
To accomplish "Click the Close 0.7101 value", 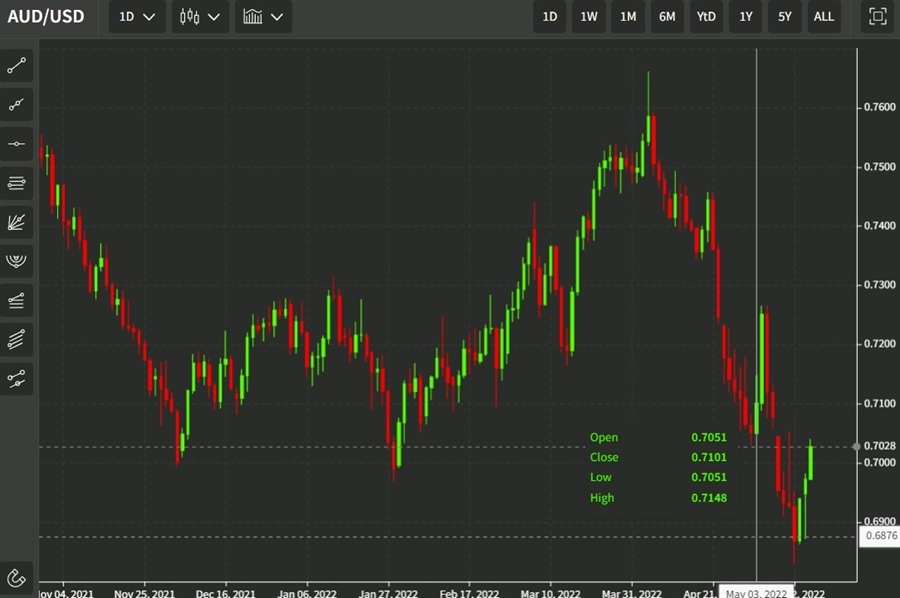I will point(709,457).
